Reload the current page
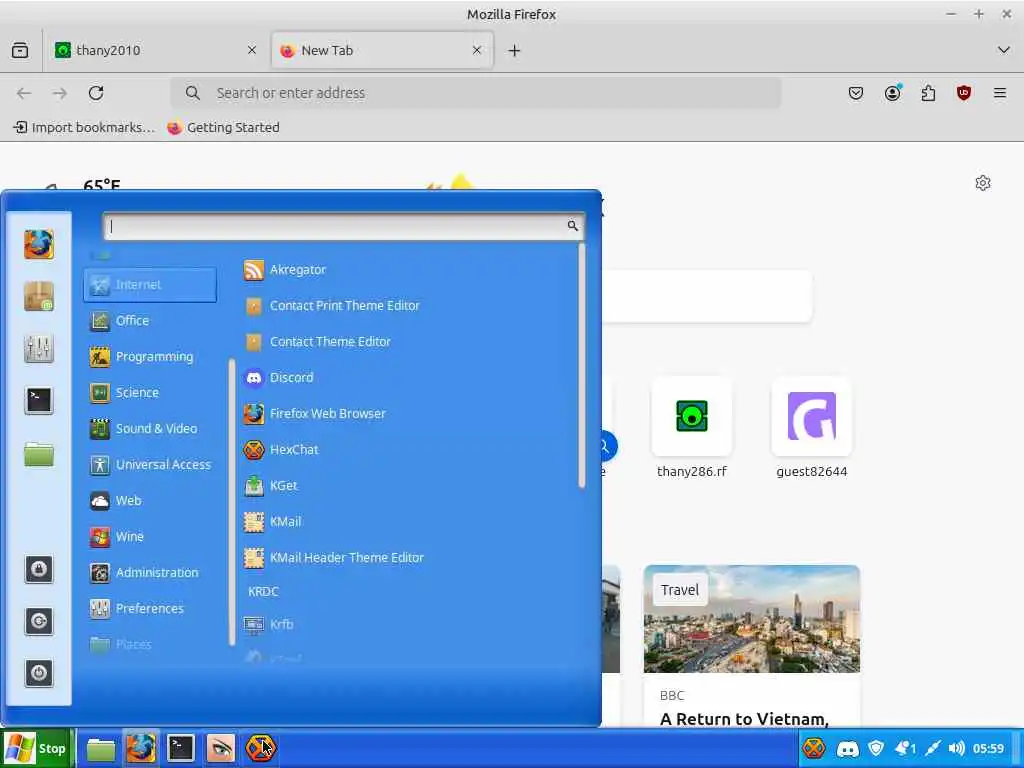 click(x=96, y=93)
